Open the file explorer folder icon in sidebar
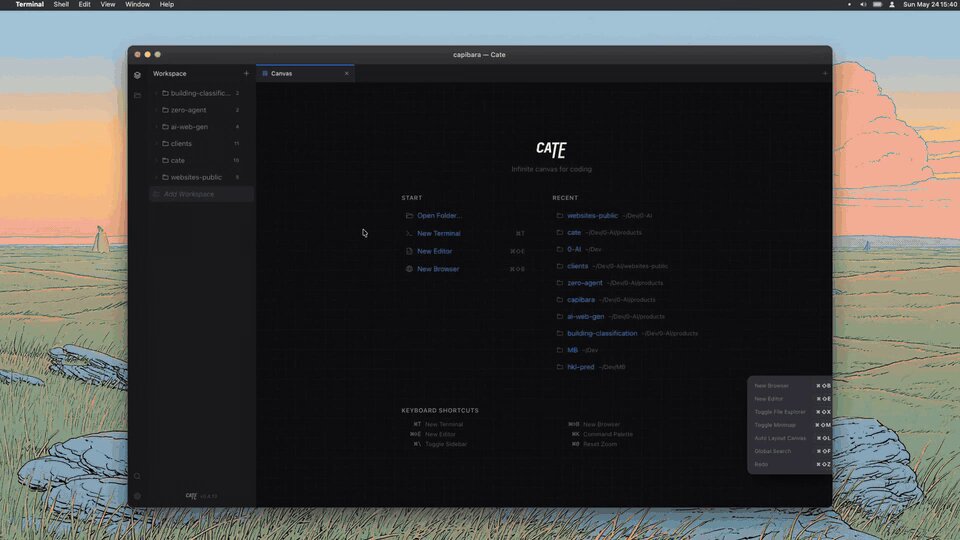The height and width of the screenshot is (540, 960). click(137, 96)
